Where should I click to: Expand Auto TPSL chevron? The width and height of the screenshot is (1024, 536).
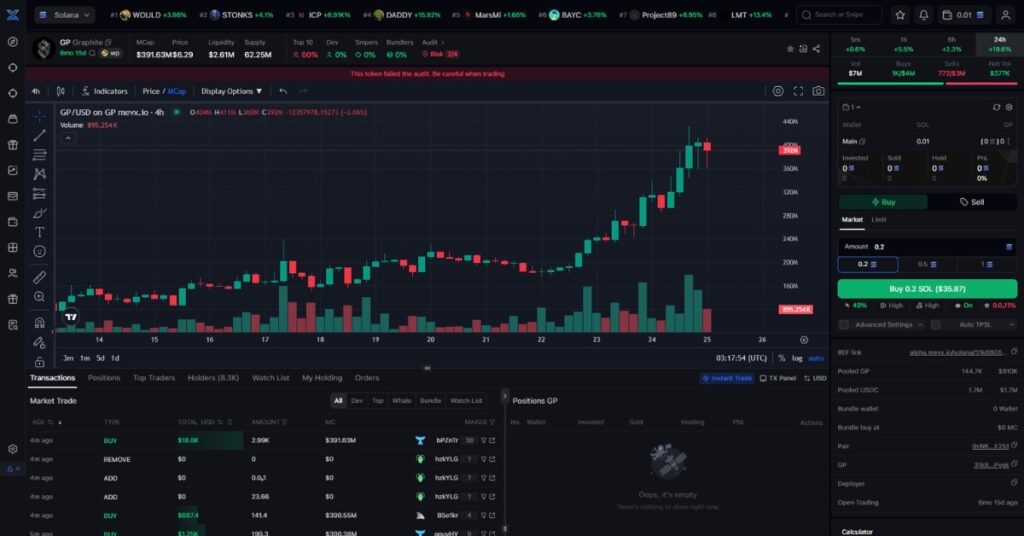point(1012,324)
